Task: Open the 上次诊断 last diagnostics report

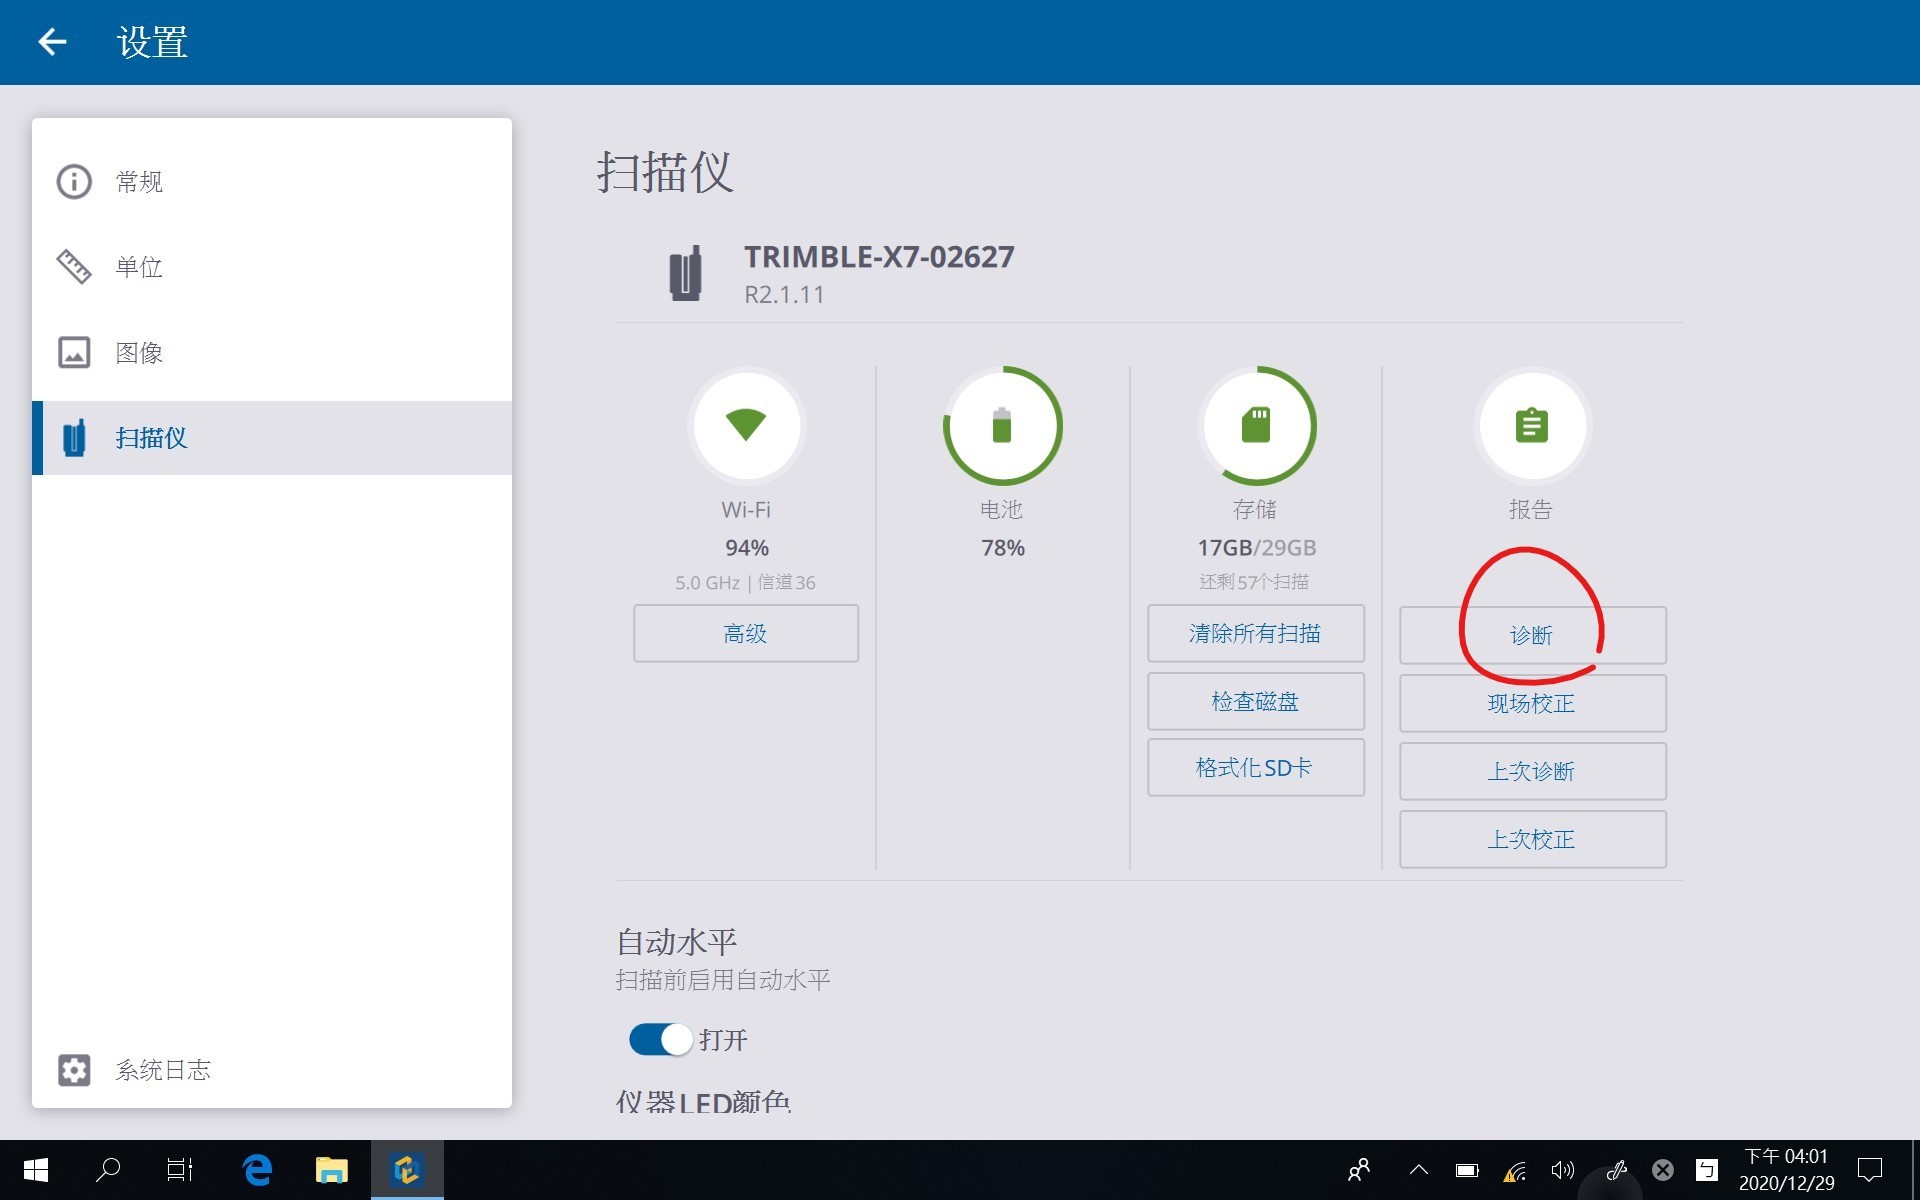Action: coord(1532,771)
